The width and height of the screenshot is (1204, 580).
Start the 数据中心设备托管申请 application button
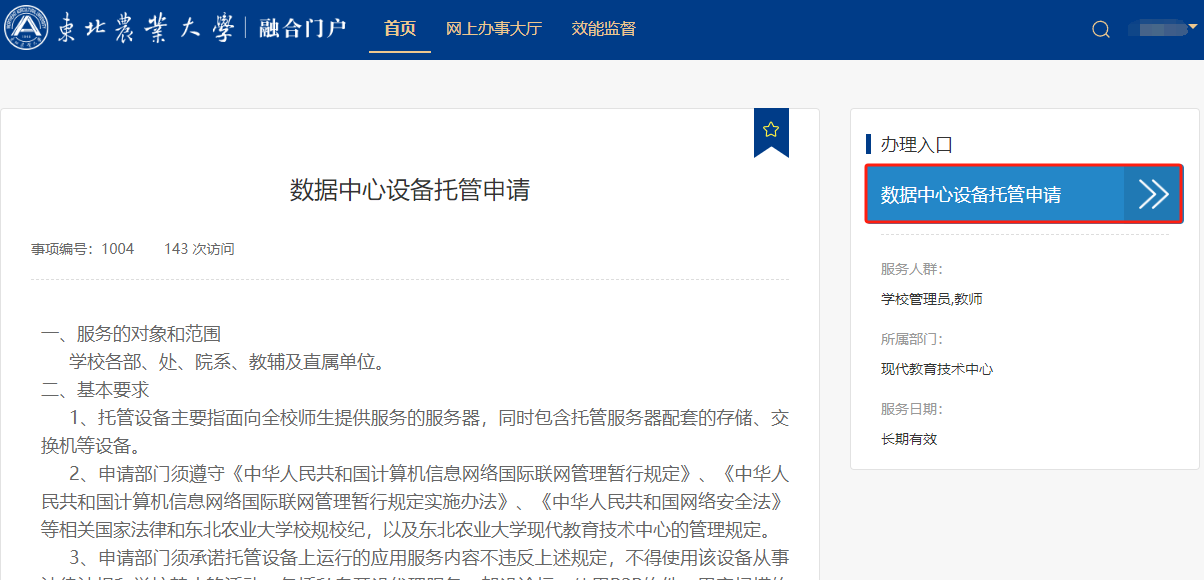coord(1024,194)
